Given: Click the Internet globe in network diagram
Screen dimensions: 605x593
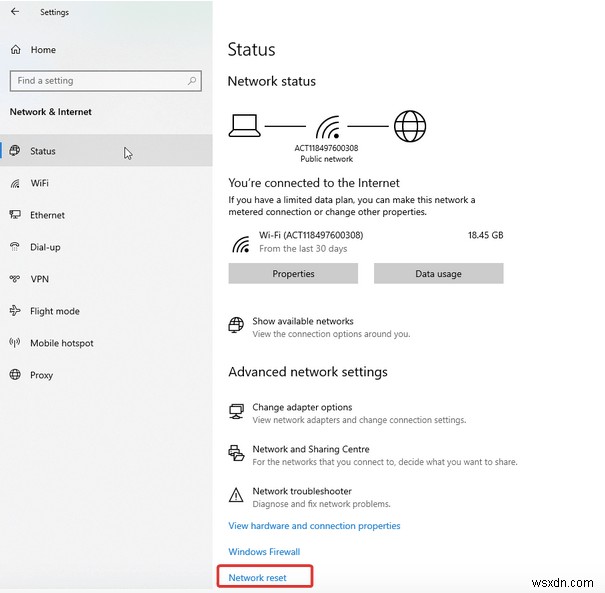Looking at the screenshot, I should coord(410,126).
